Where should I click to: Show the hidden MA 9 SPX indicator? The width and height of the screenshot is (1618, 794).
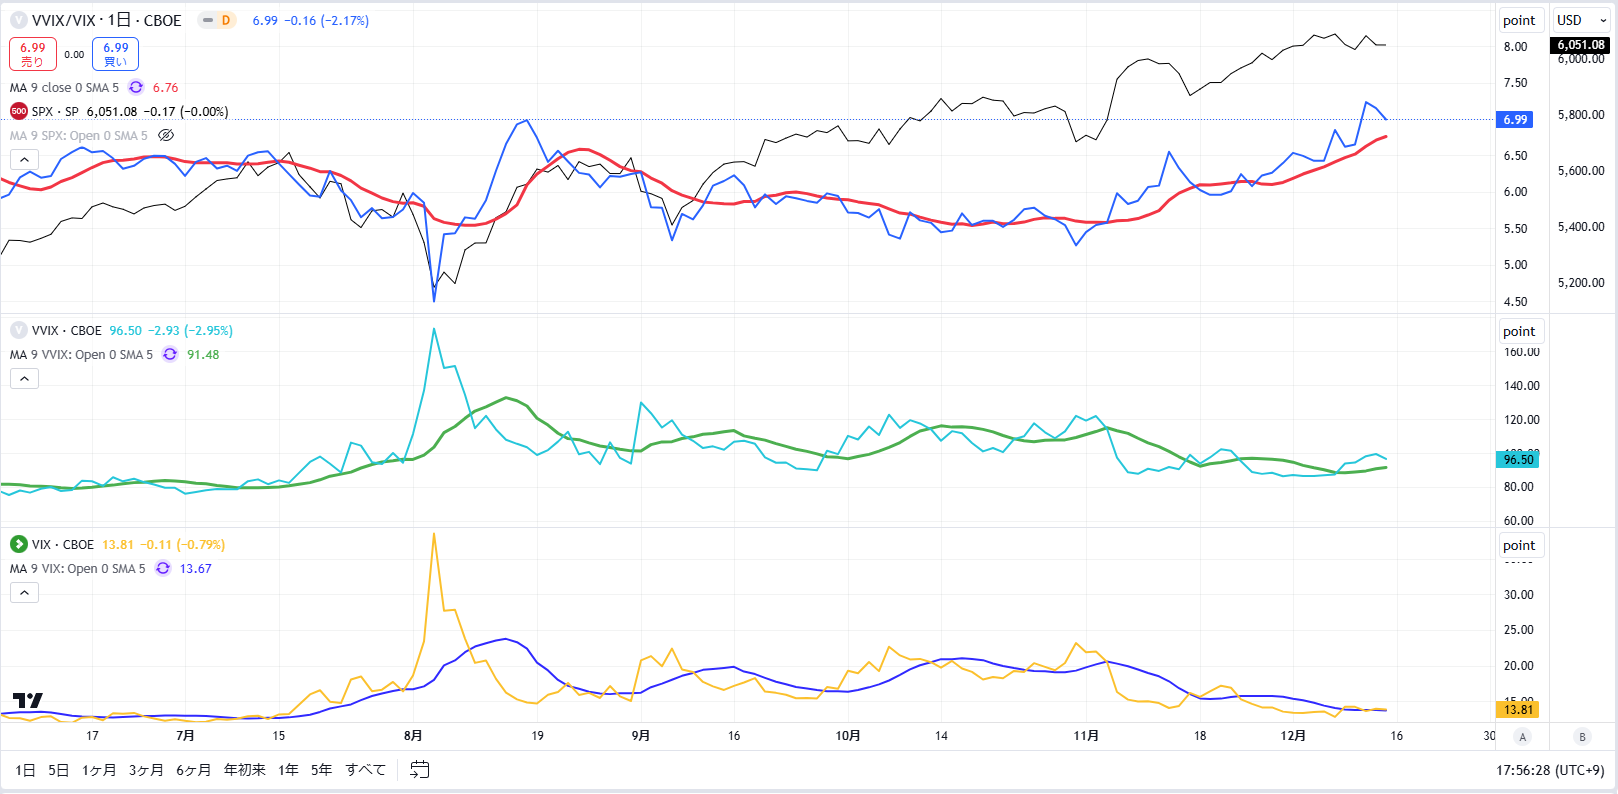pyautogui.click(x=166, y=135)
